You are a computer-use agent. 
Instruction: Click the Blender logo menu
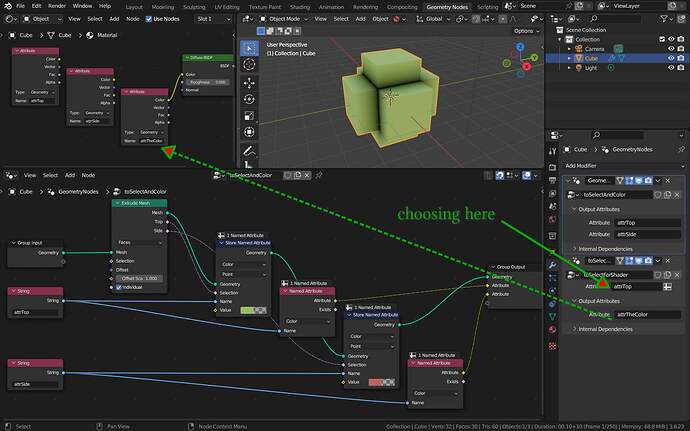tap(8, 6)
